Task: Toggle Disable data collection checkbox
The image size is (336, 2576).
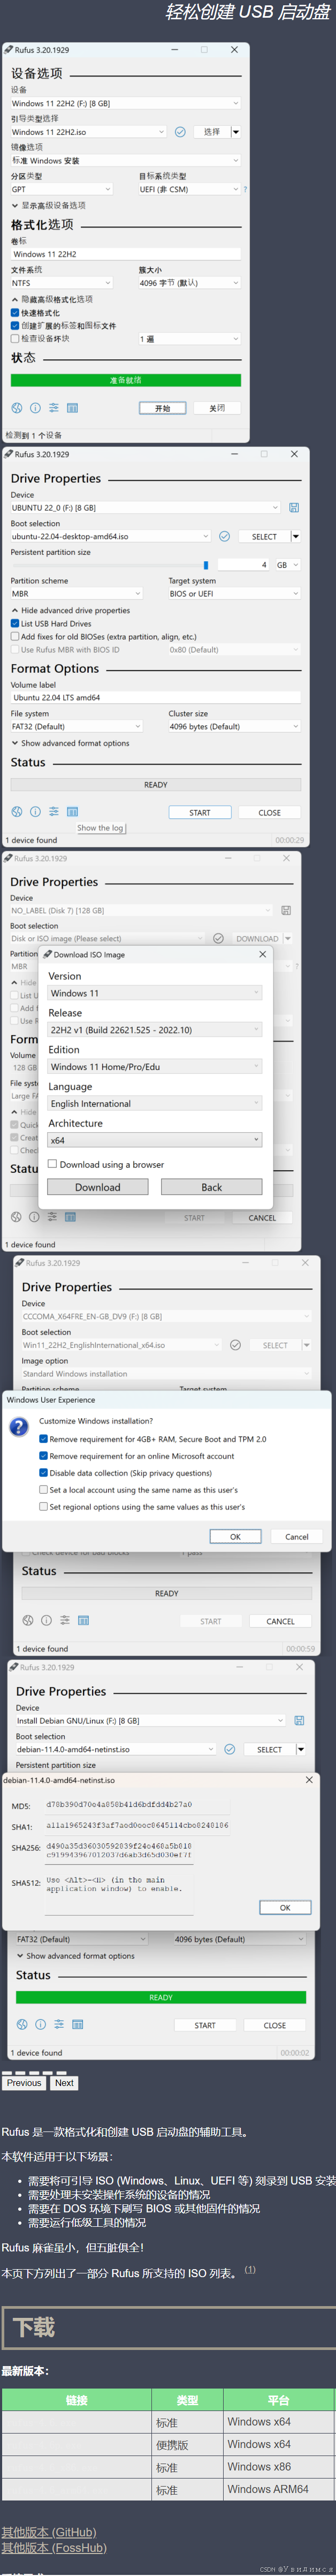Action: [x=43, y=1472]
